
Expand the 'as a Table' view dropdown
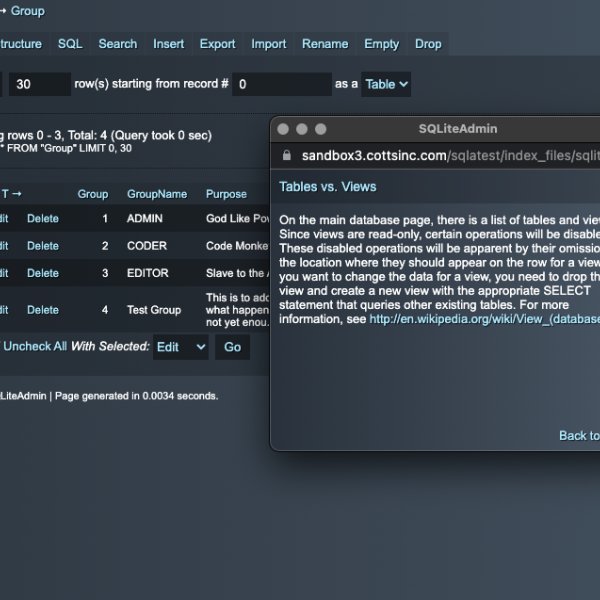coord(386,84)
